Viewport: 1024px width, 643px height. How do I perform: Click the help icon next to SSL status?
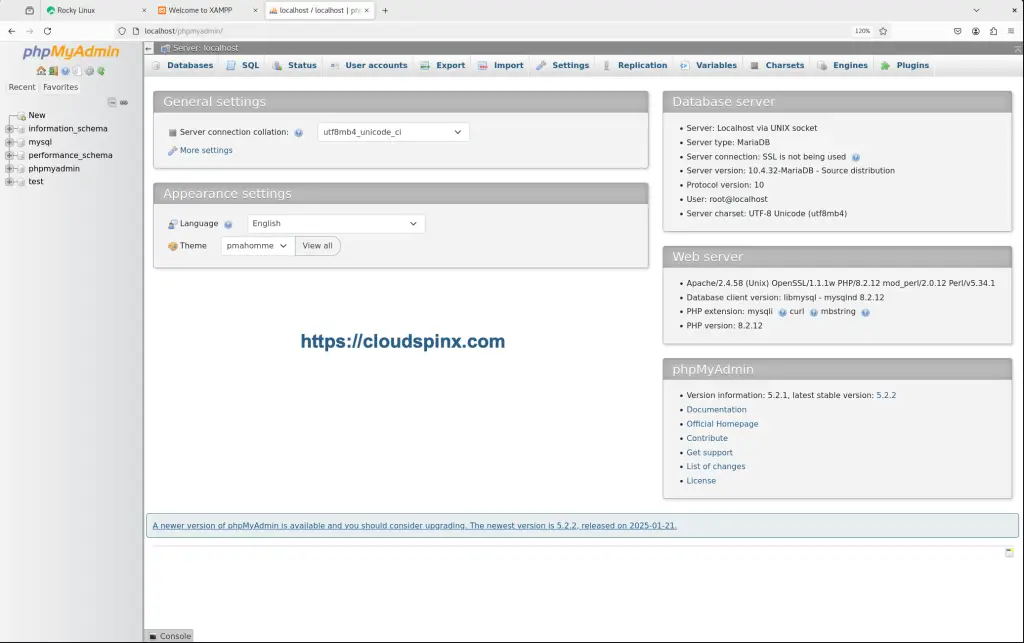point(856,156)
